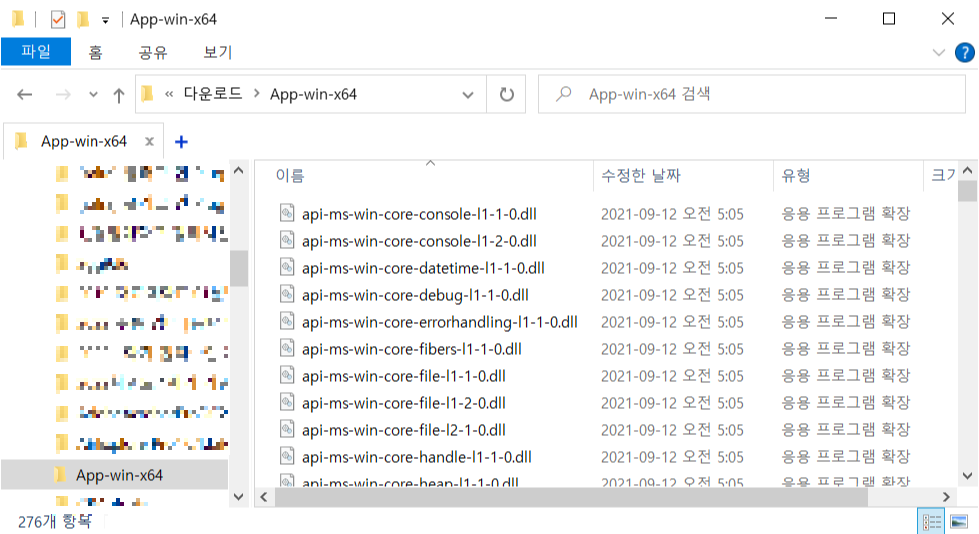
Task: Click folder icon beside App-win-x64 tree item
Action: (61, 475)
